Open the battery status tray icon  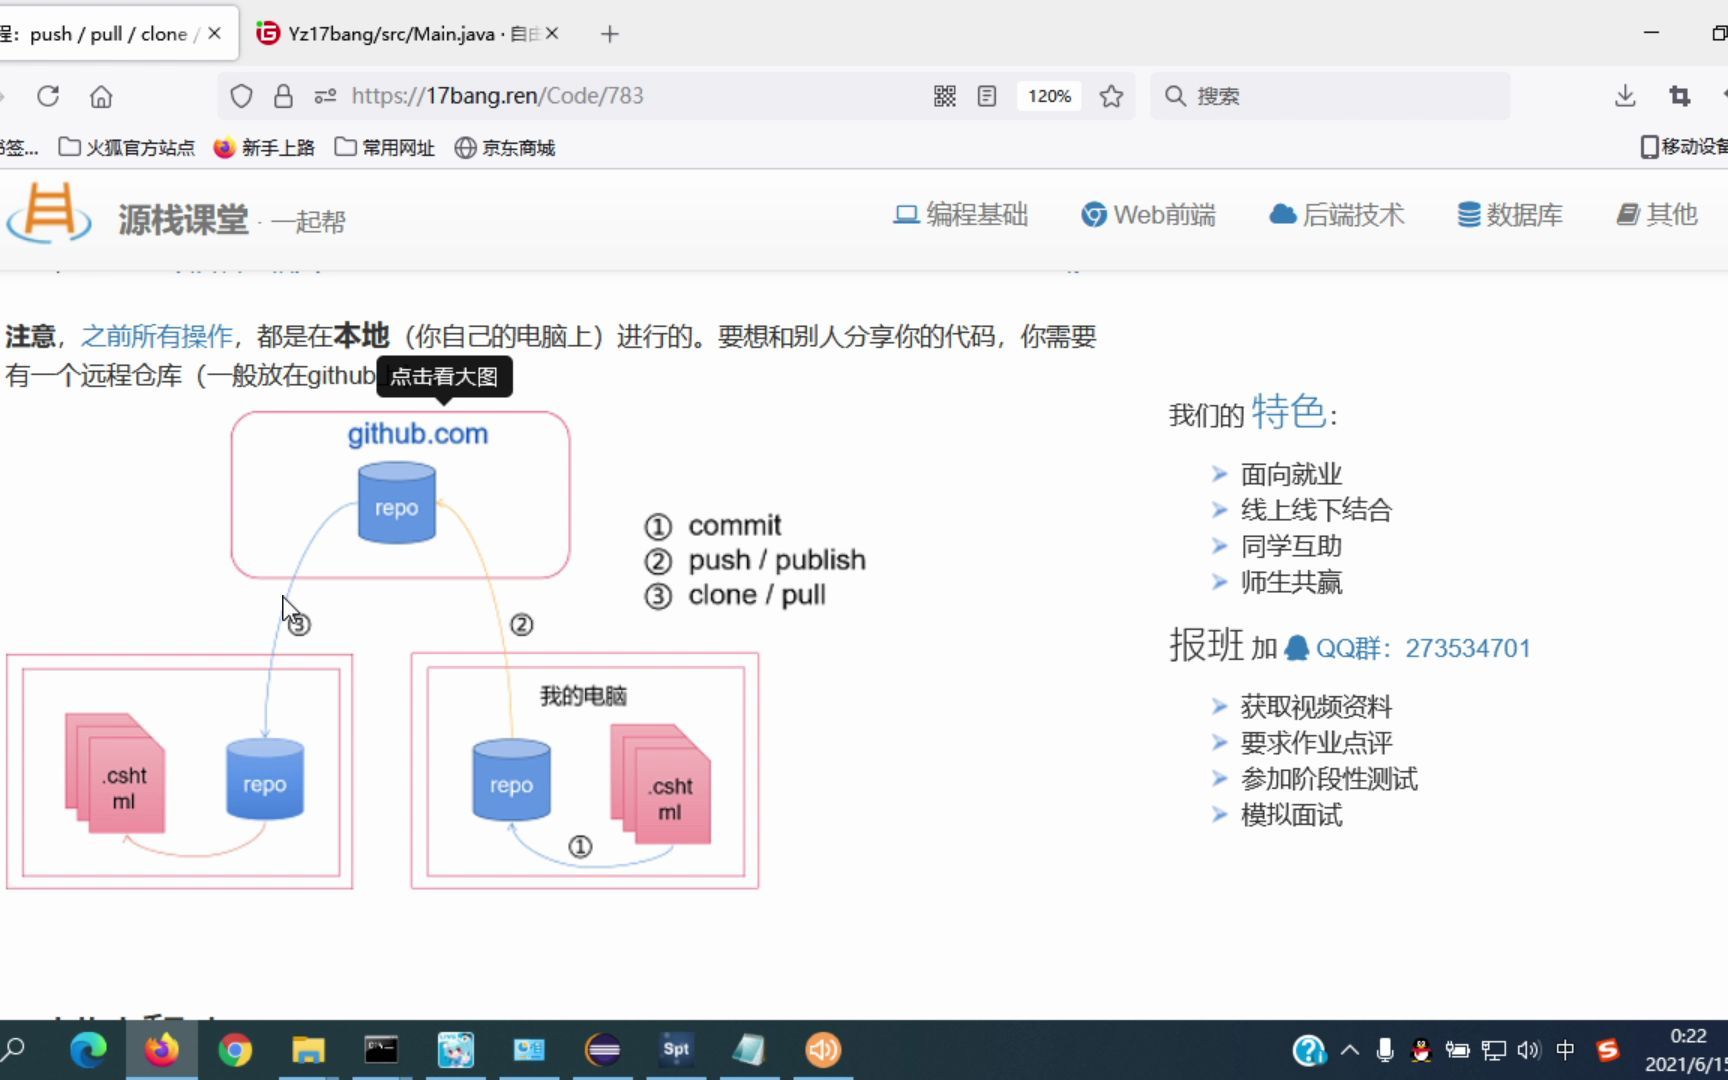pyautogui.click(x=1457, y=1050)
